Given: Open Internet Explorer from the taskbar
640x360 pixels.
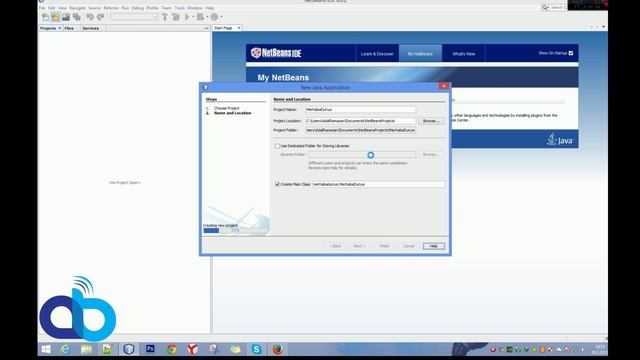Looking at the screenshot, I should click(x=65, y=349).
